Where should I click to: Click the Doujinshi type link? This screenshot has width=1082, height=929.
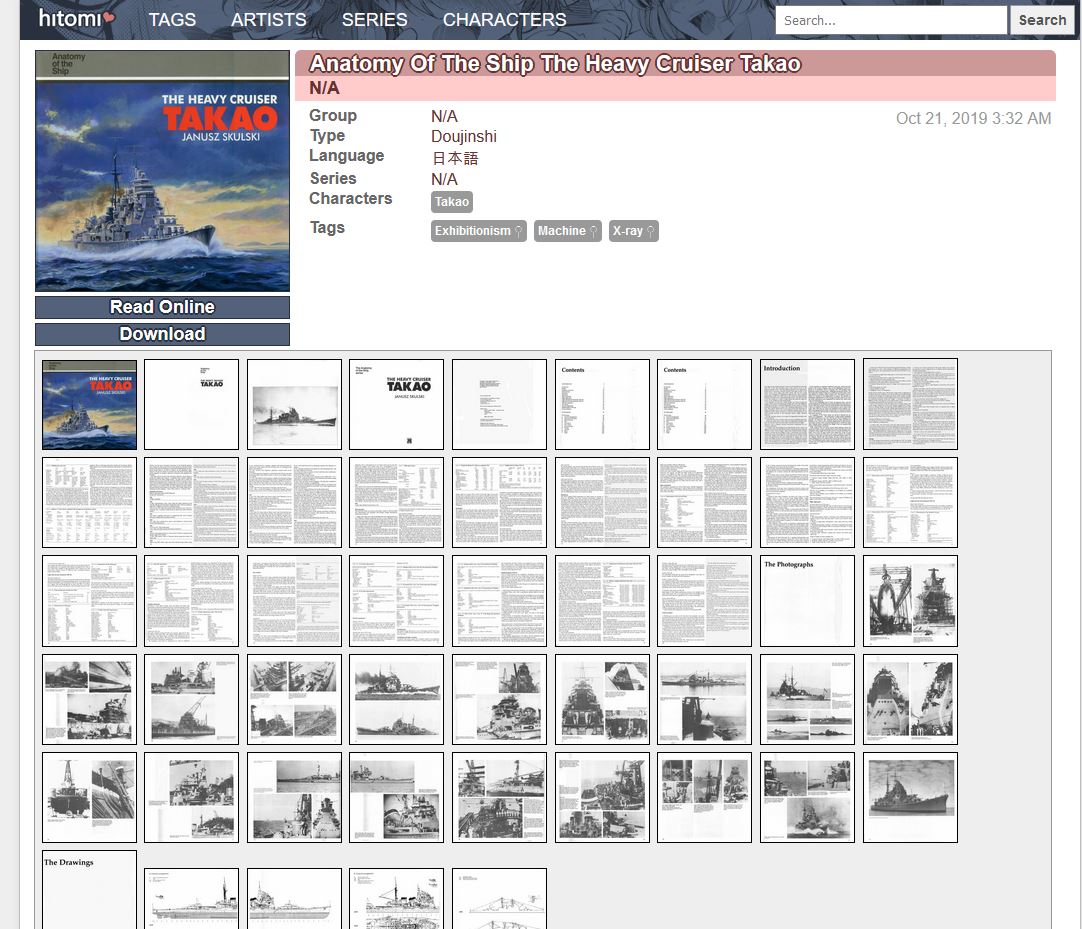click(x=463, y=136)
